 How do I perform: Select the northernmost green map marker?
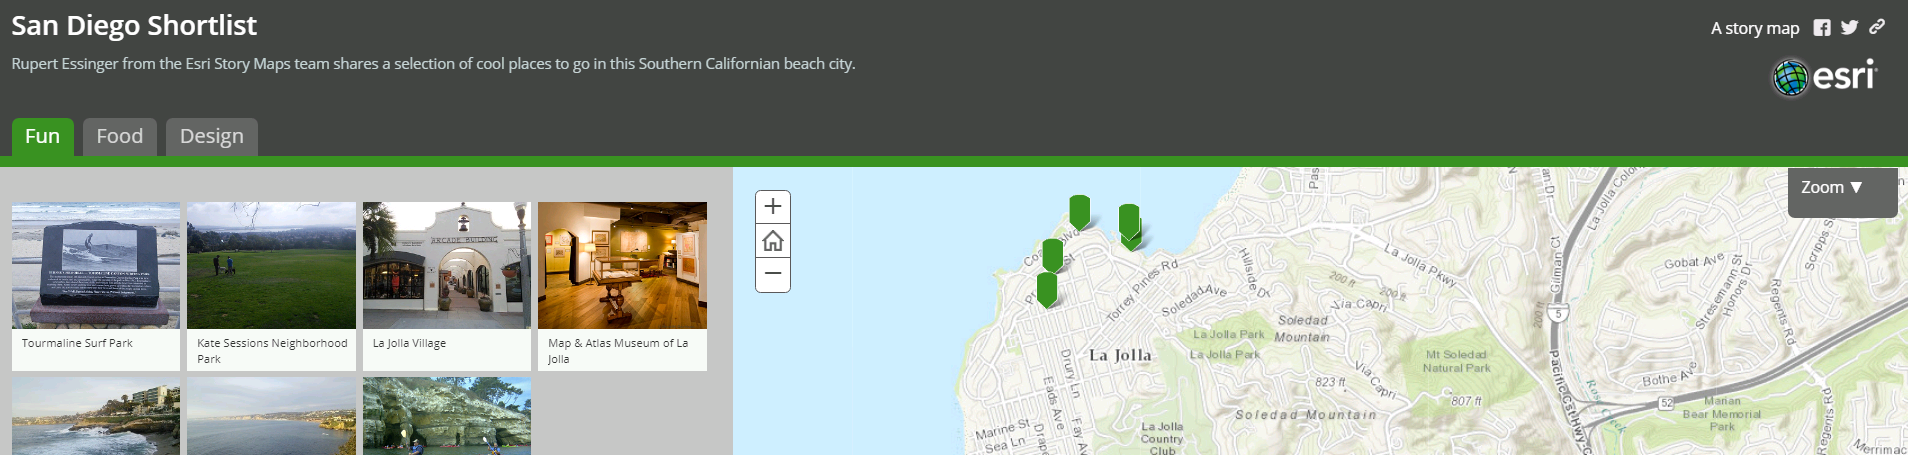[1079, 212]
